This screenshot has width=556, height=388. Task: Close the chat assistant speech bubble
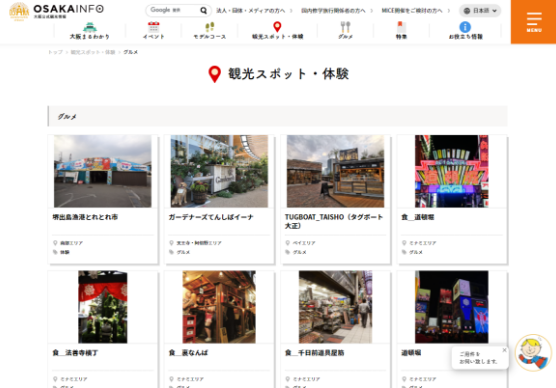(504, 350)
